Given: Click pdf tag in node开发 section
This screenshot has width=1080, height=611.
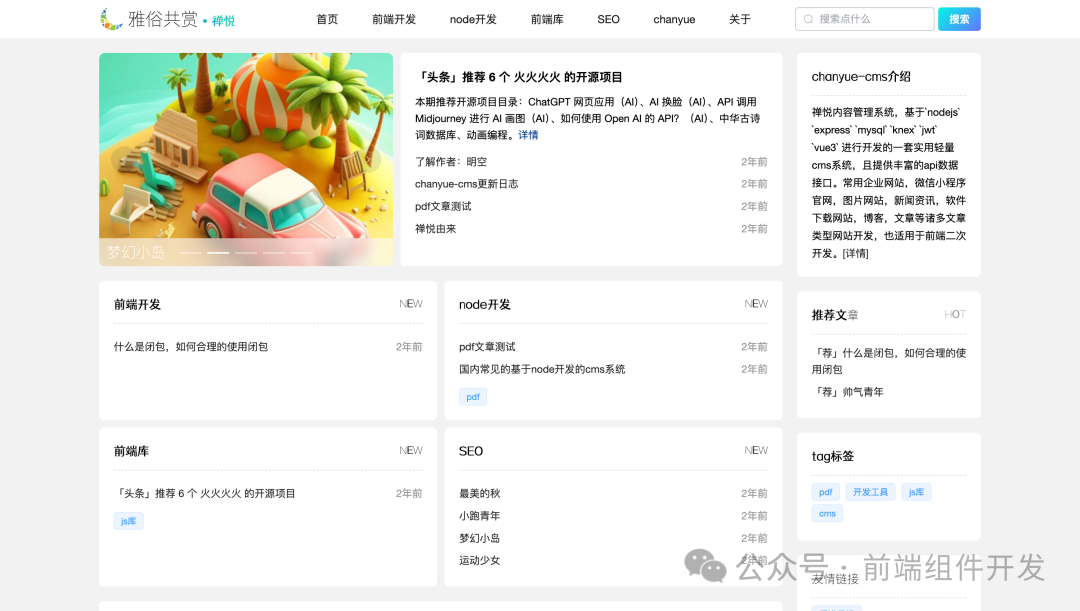Looking at the screenshot, I should click(x=472, y=397).
